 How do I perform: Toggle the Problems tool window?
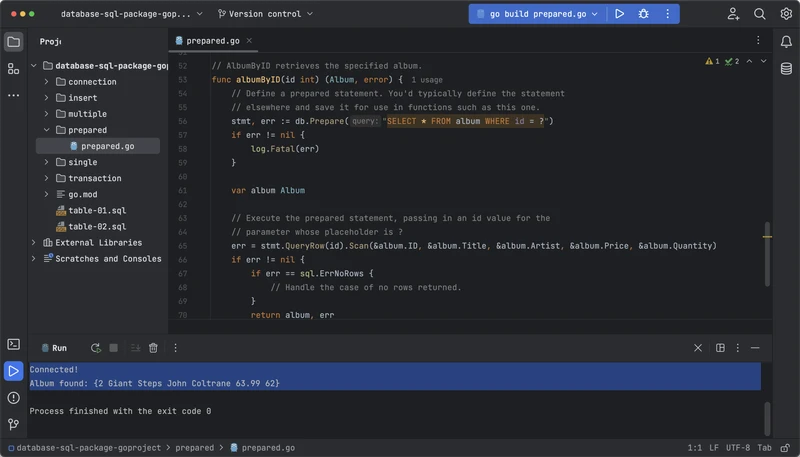pos(13,397)
